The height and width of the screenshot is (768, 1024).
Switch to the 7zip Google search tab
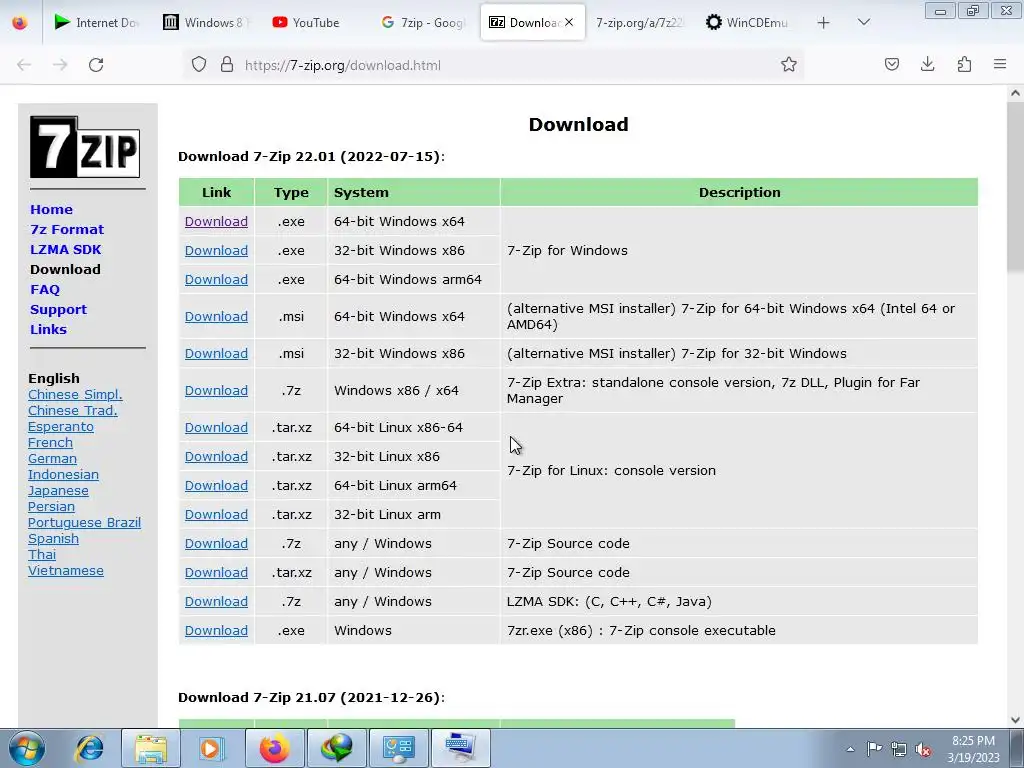pos(423,22)
